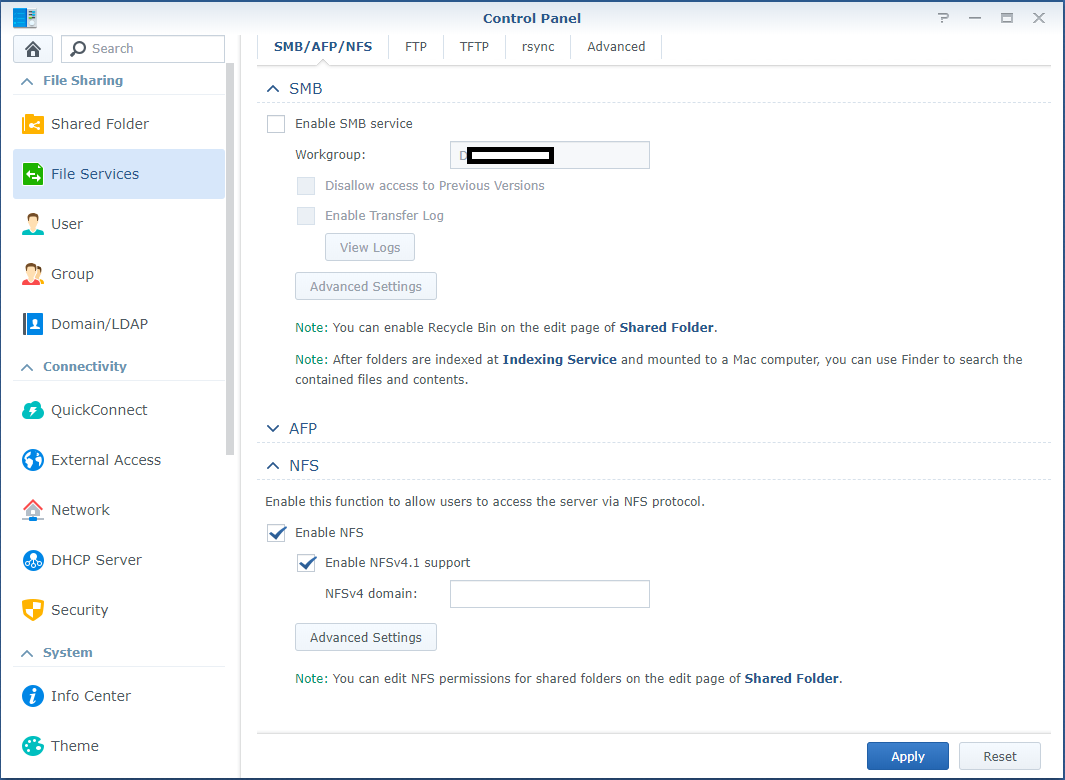Click the Domain/LDAP icon
This screenshot has height=780, width=1065.
click(33, 324)
